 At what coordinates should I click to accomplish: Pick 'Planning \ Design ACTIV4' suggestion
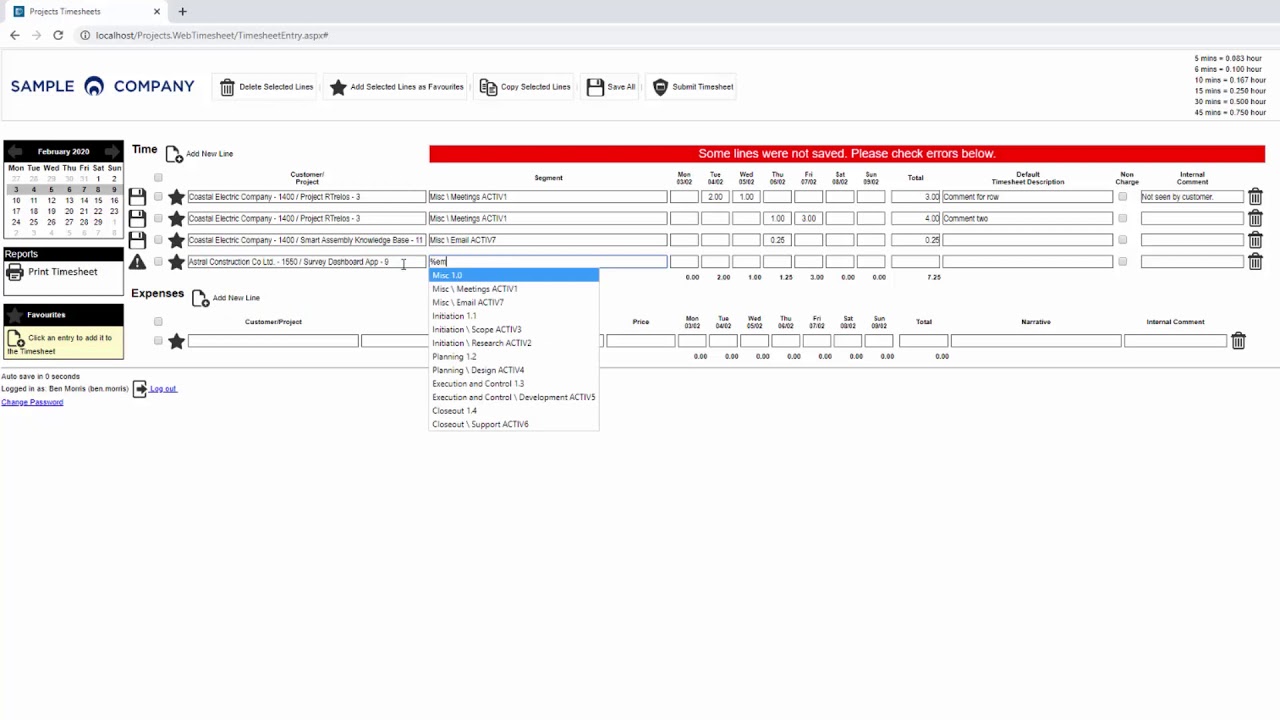click(514, 370)
